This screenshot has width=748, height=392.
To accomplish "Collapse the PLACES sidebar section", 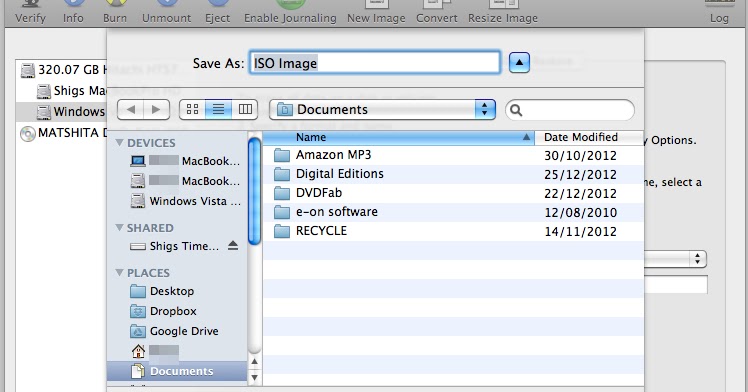I will [x=120, y=272].
